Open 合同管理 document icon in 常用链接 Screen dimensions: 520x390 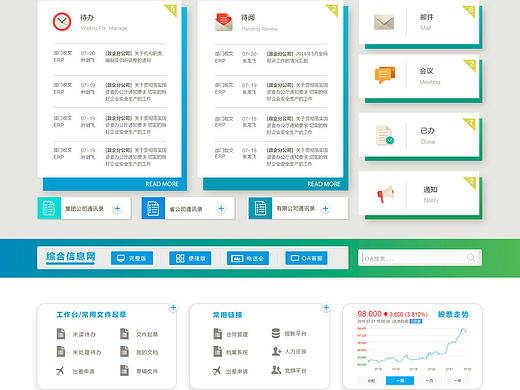coord(218,333)
